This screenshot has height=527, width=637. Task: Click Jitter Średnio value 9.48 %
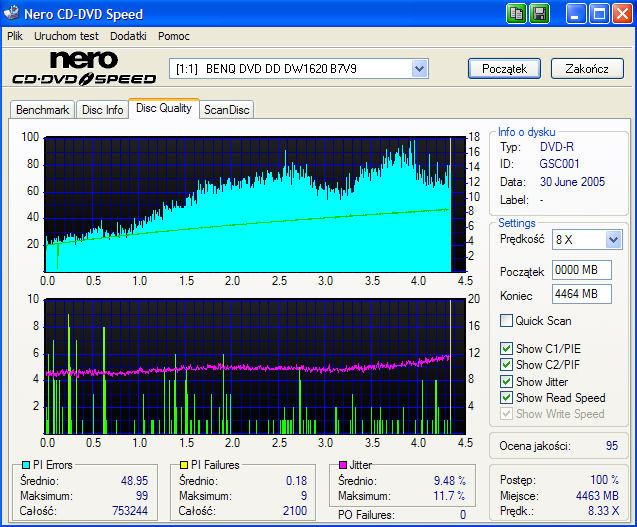pyautogui.click(x=450, y=481)
